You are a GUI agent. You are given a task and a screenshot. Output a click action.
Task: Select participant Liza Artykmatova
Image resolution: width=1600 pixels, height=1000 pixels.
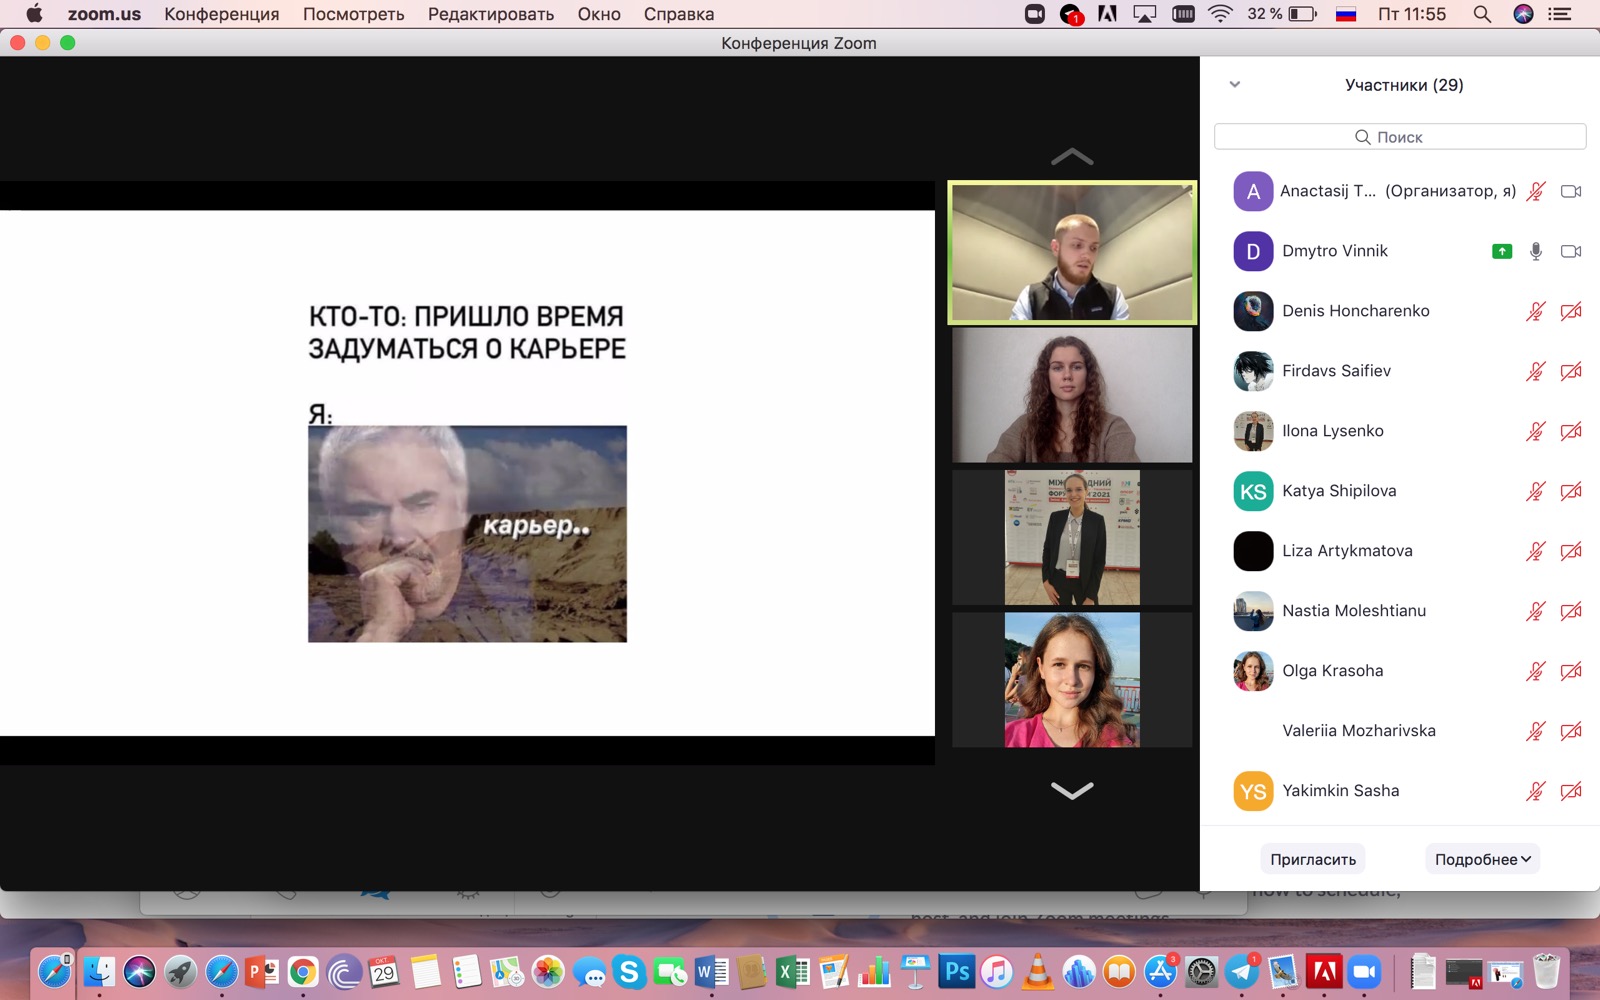(1400, 551)
